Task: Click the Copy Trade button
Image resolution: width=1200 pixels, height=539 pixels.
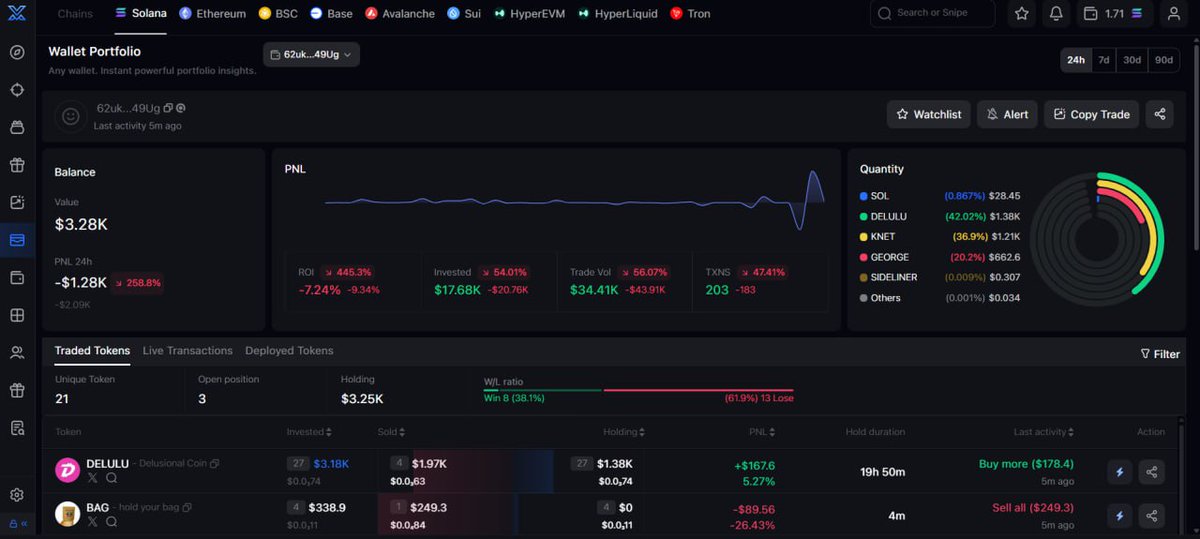Action: [x=1091, y=114]
